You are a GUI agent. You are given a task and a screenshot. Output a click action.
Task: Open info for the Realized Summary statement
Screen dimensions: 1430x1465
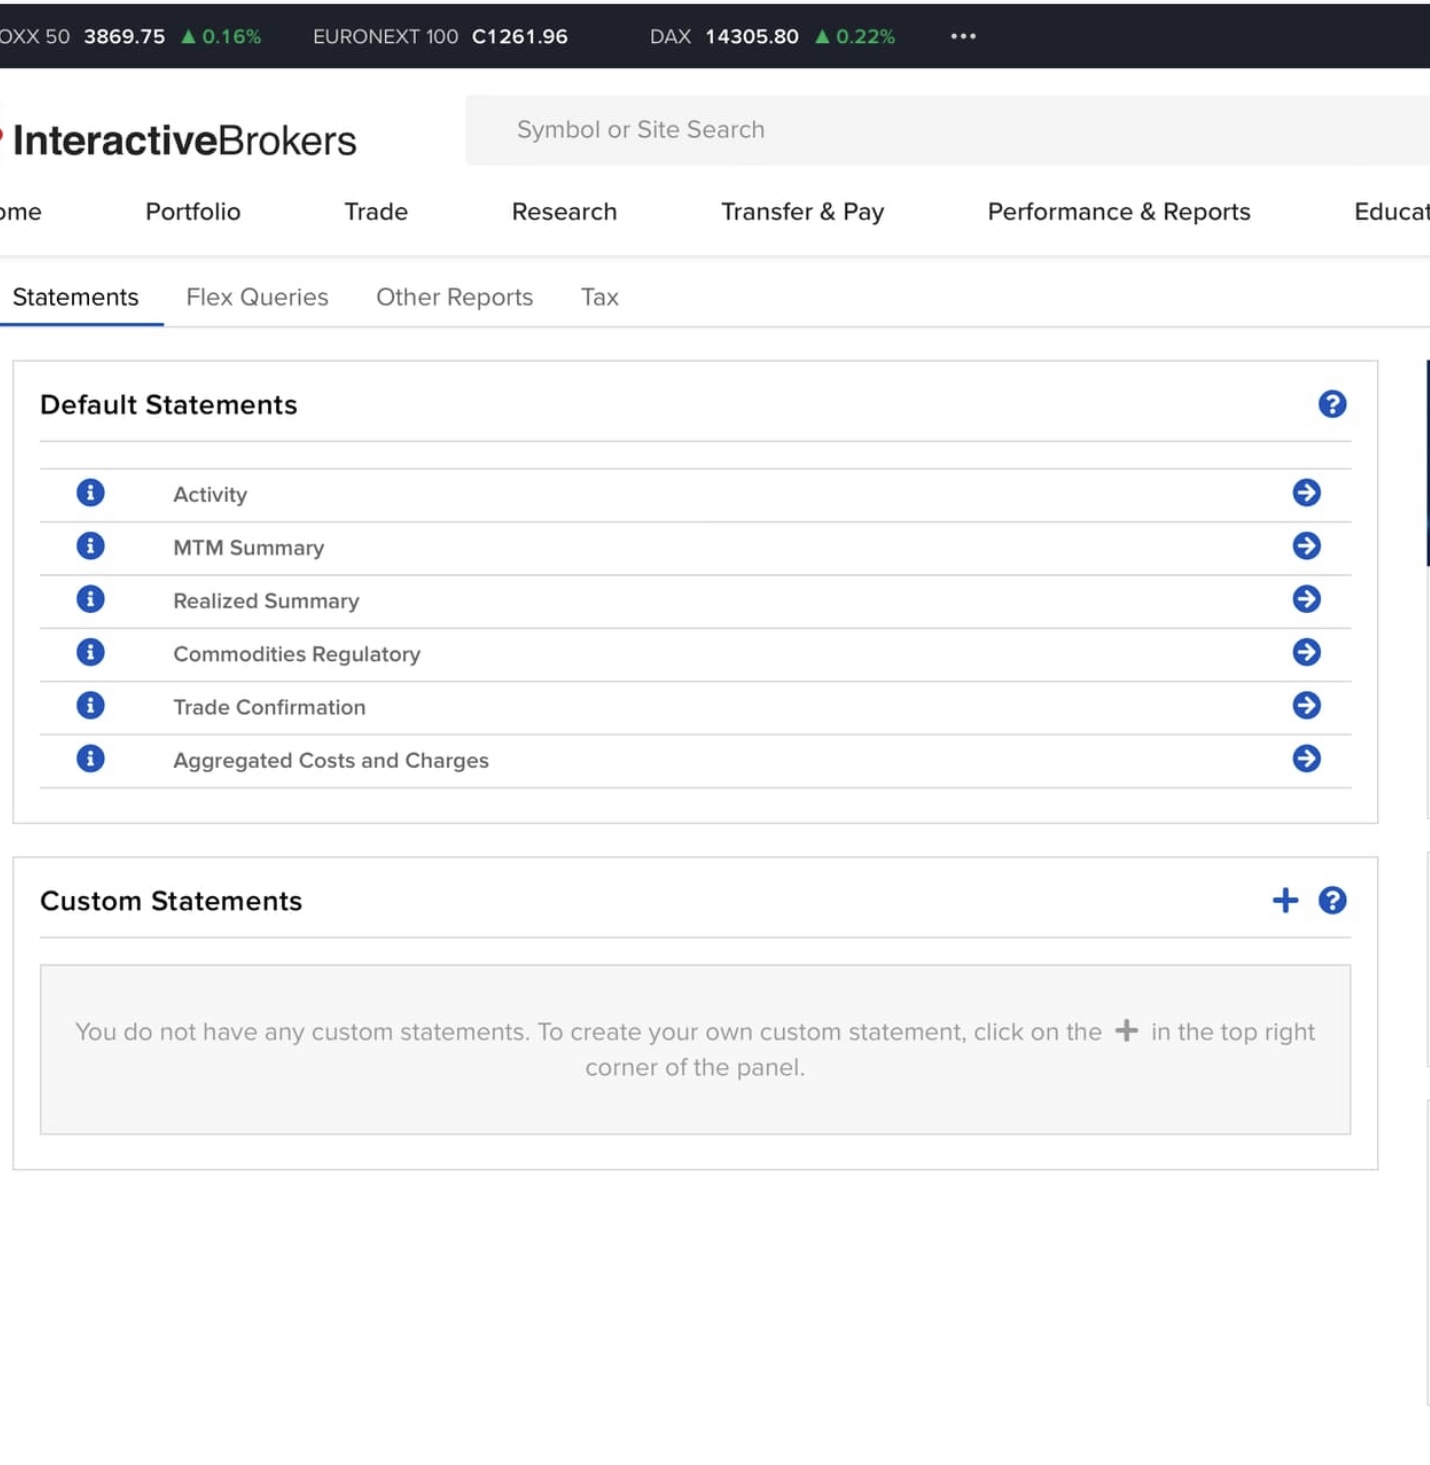pyautogui.click(x=90, y=599)
